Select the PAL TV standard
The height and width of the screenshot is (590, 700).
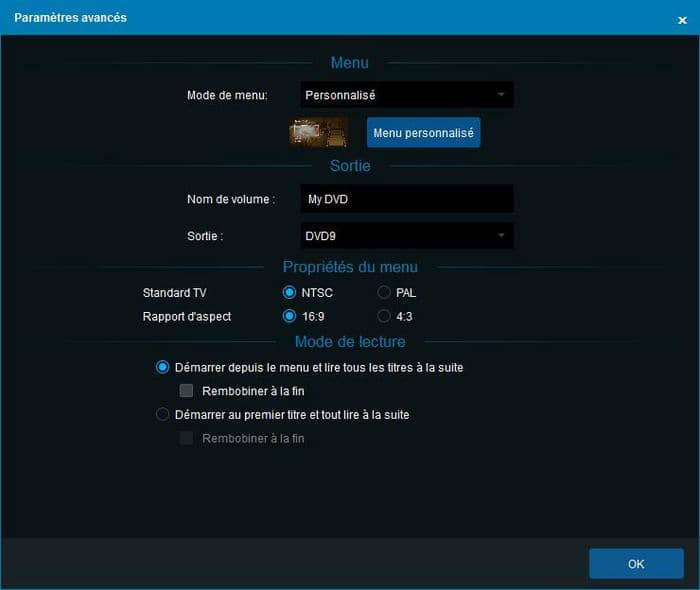[383, 292]
